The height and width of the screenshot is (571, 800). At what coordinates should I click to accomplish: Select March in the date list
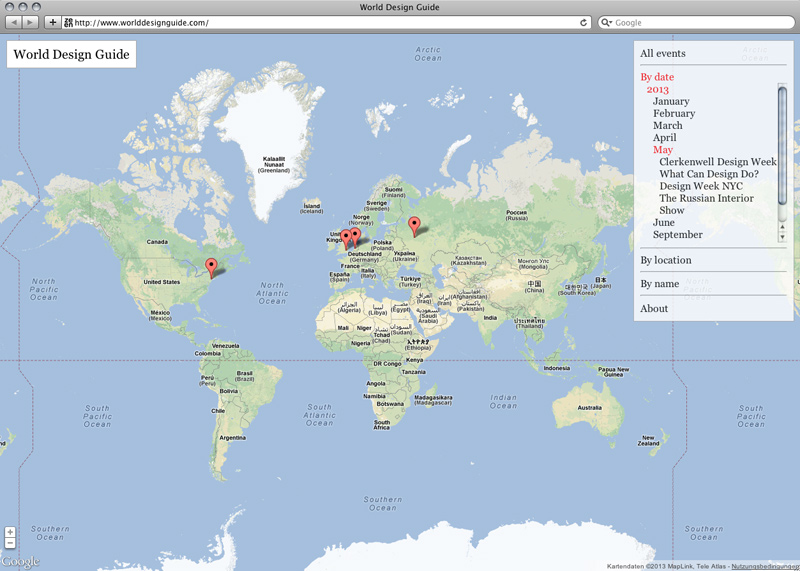(x=667, y=126)
